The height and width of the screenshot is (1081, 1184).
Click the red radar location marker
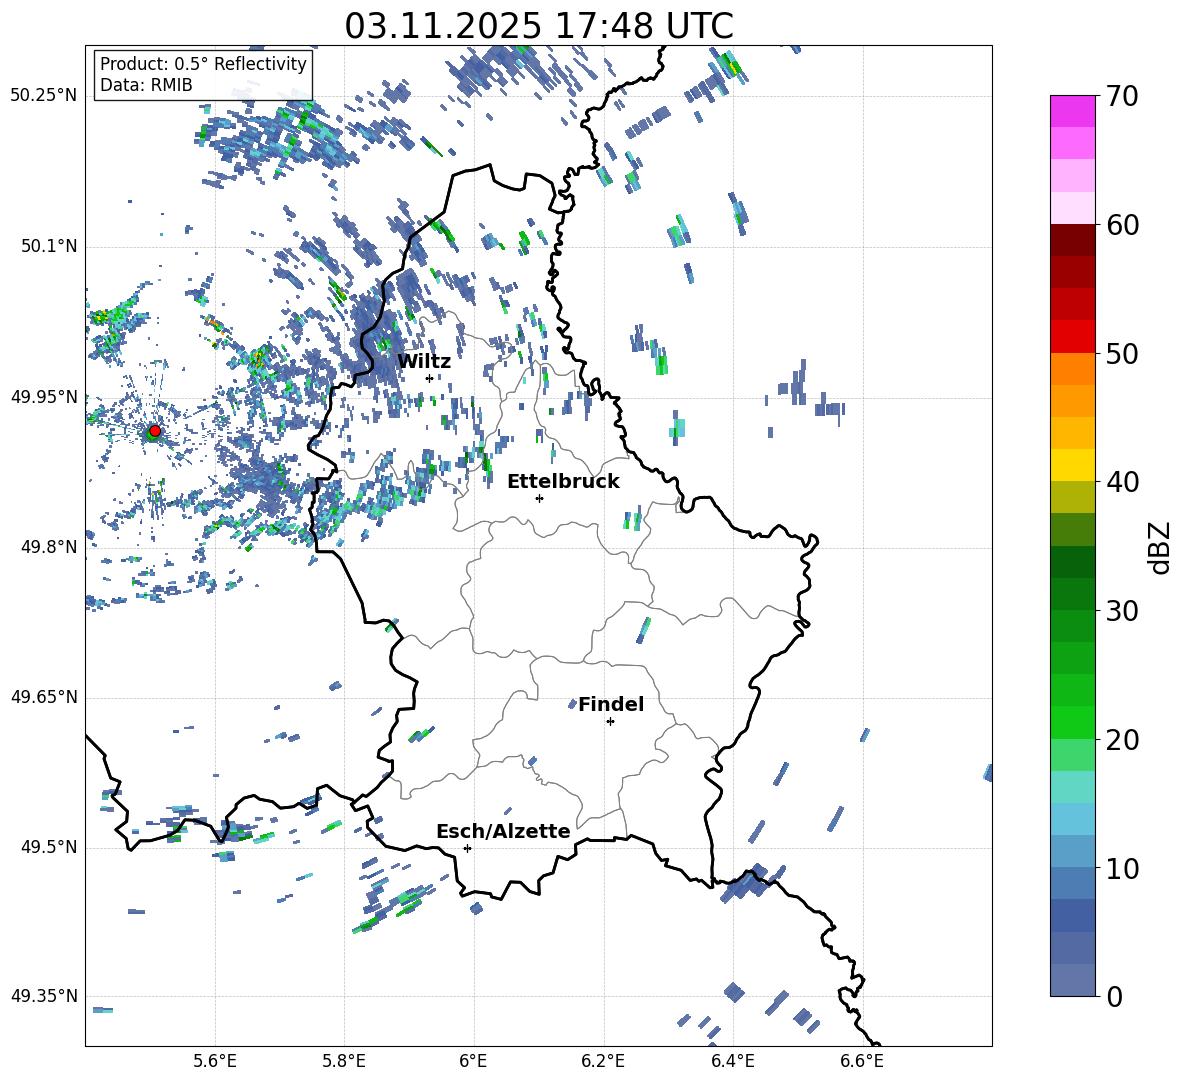(155, 431)
